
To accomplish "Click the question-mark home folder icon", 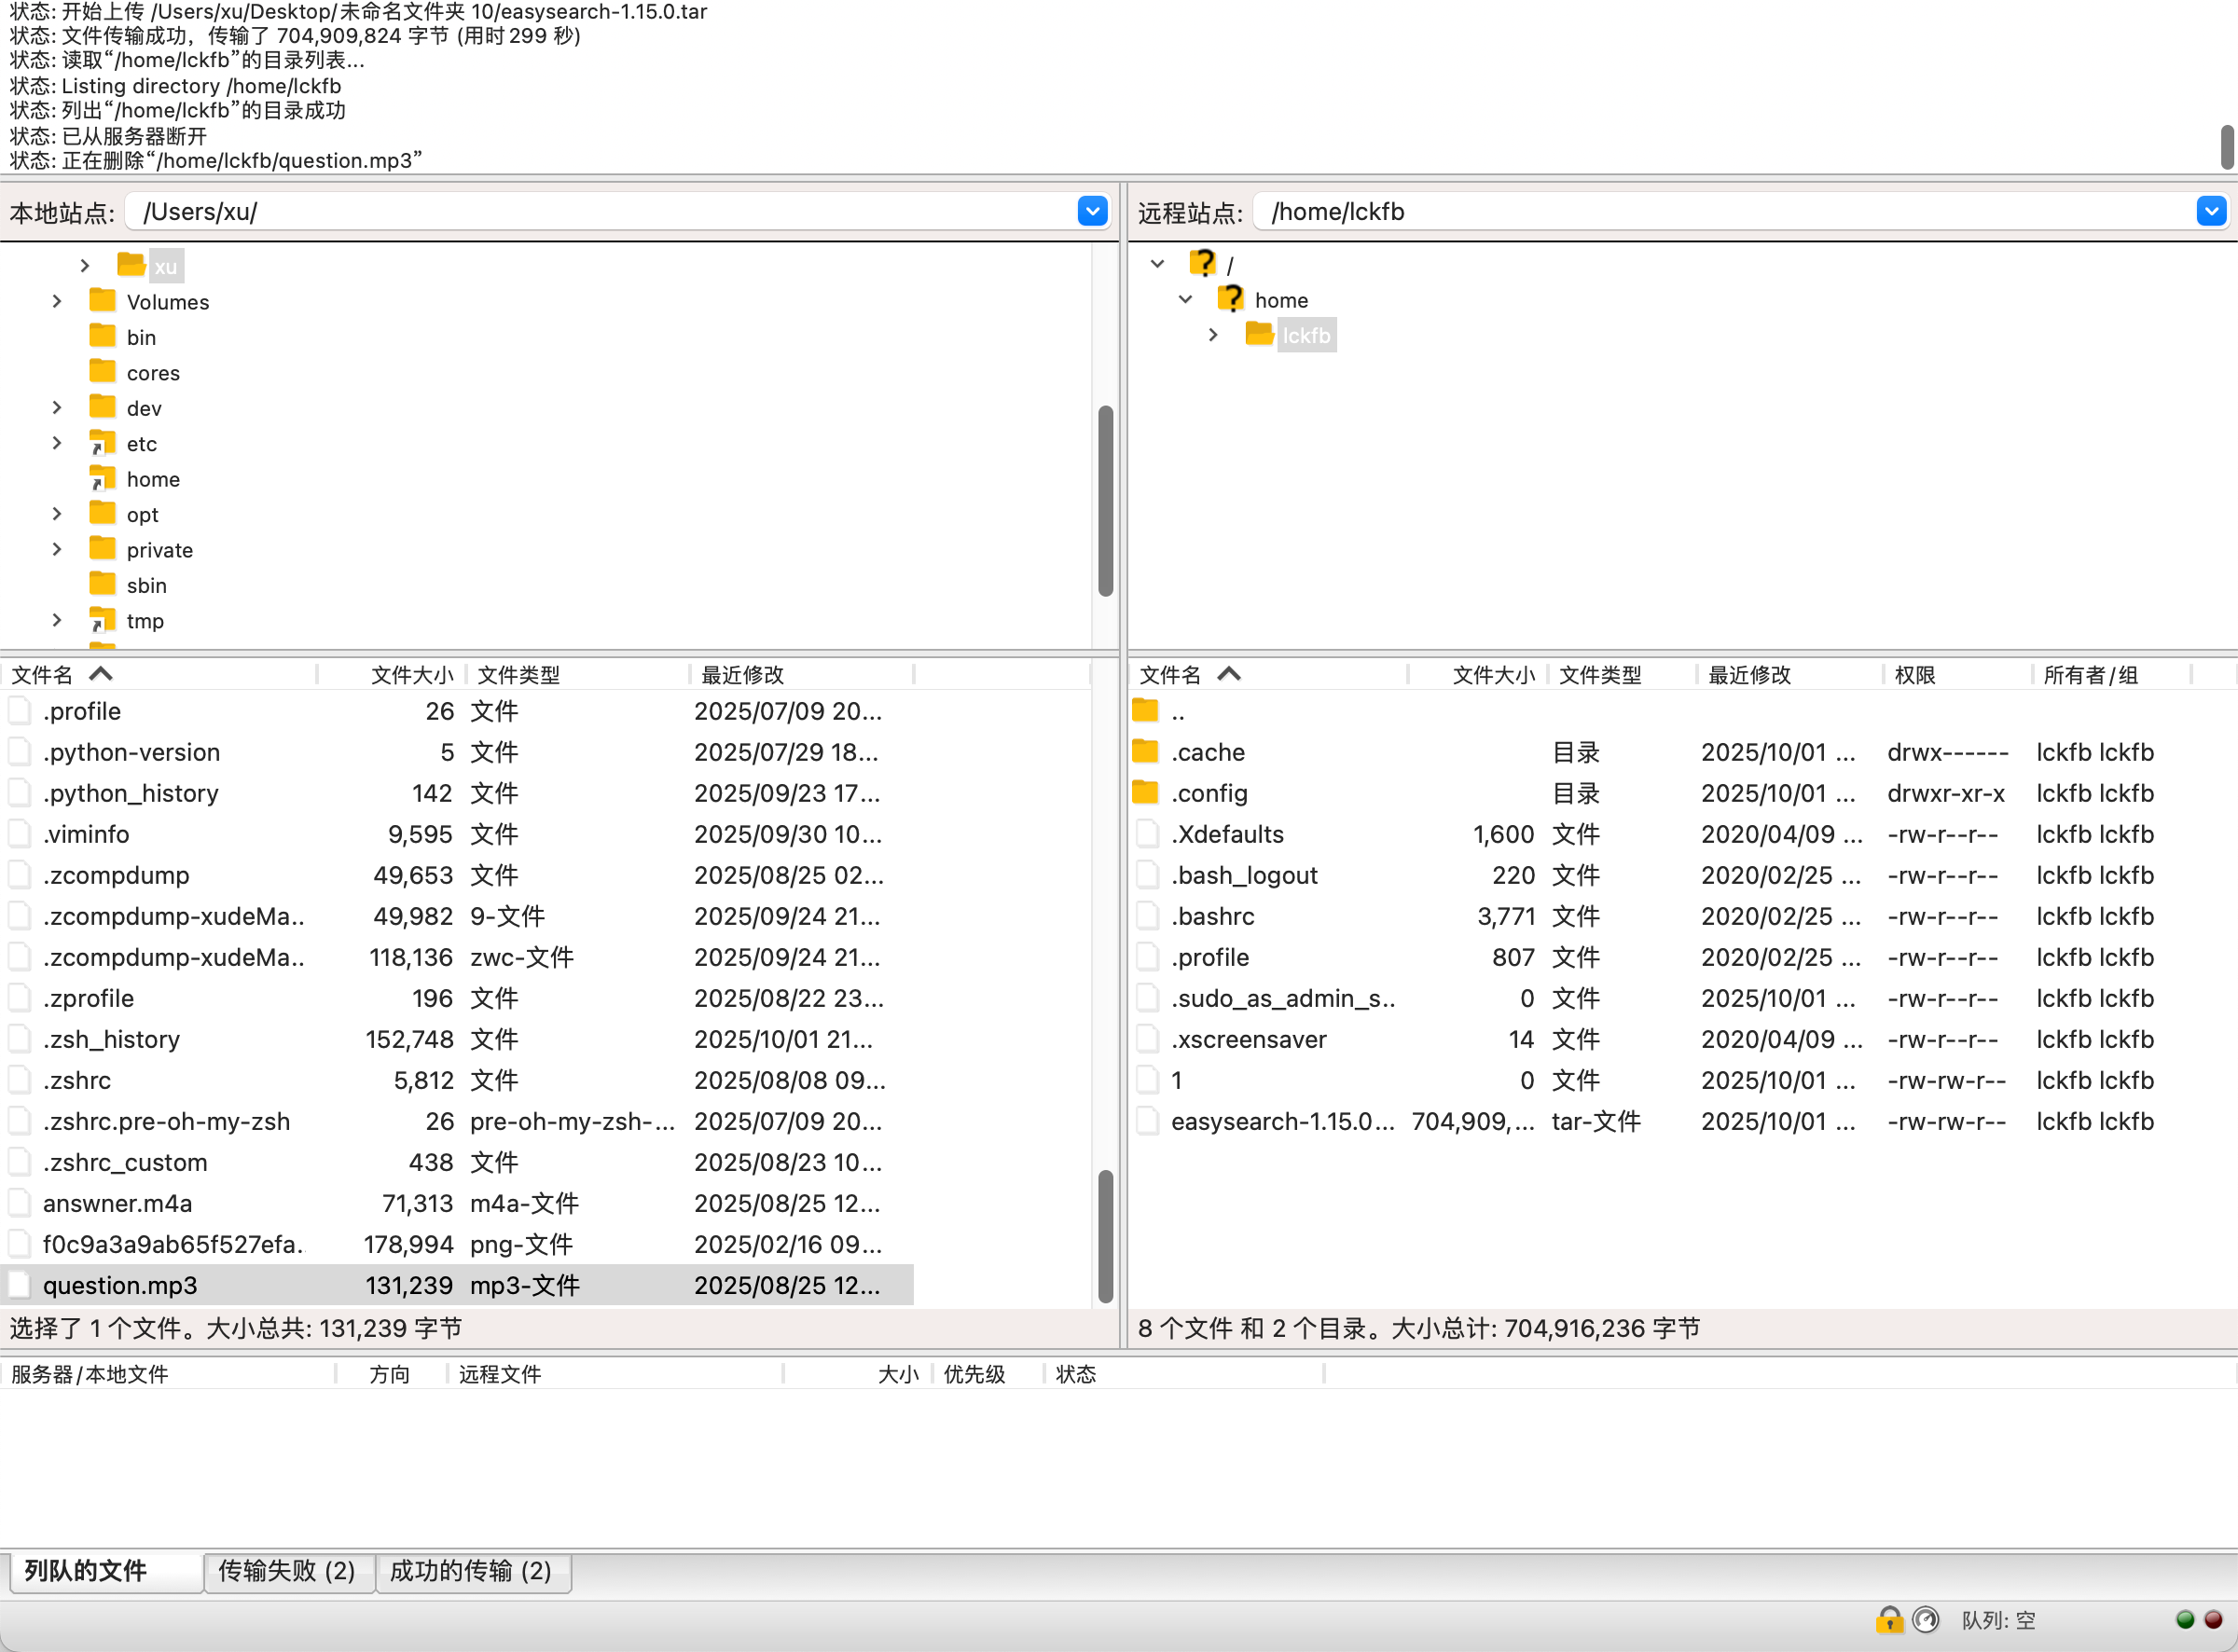I will pyautogui.click(x=1230, y=299).
